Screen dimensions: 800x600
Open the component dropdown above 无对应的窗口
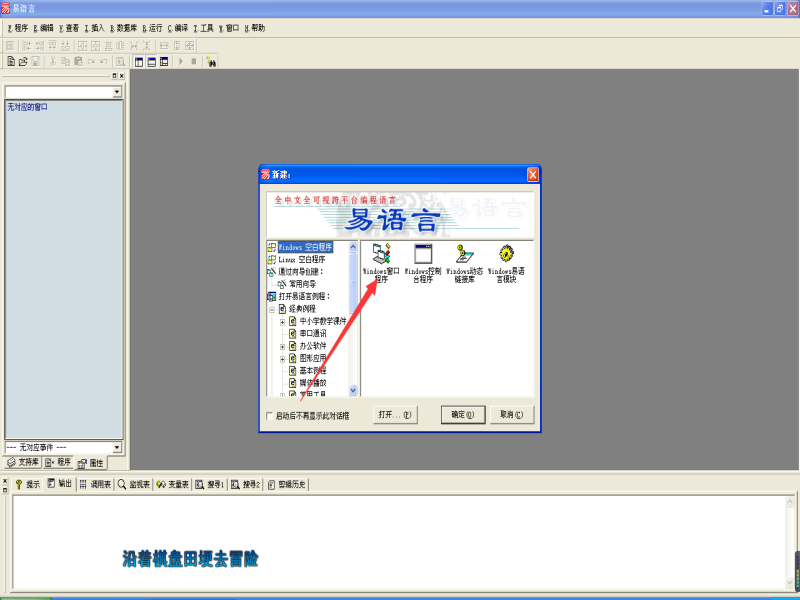coord(117,92)
